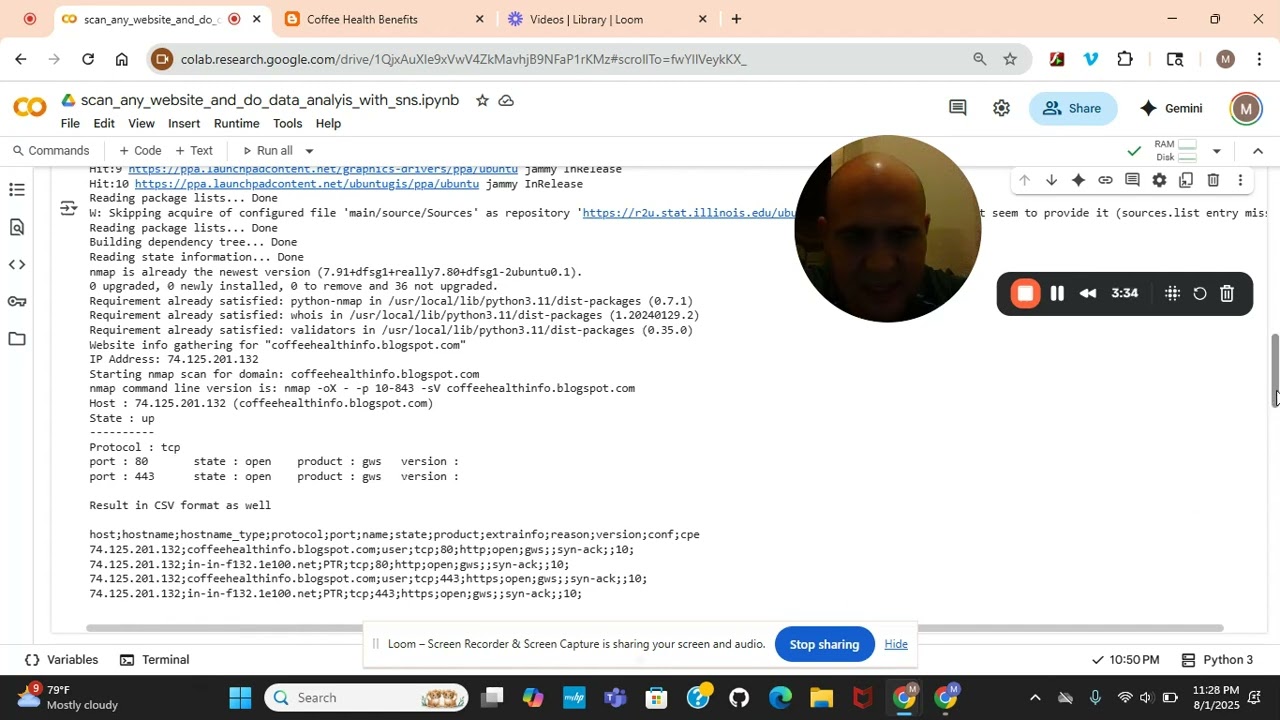This screenshot has height=720, width=1280.
Task: Move cell up with the arrow icon
Action: coord(1024,181)
